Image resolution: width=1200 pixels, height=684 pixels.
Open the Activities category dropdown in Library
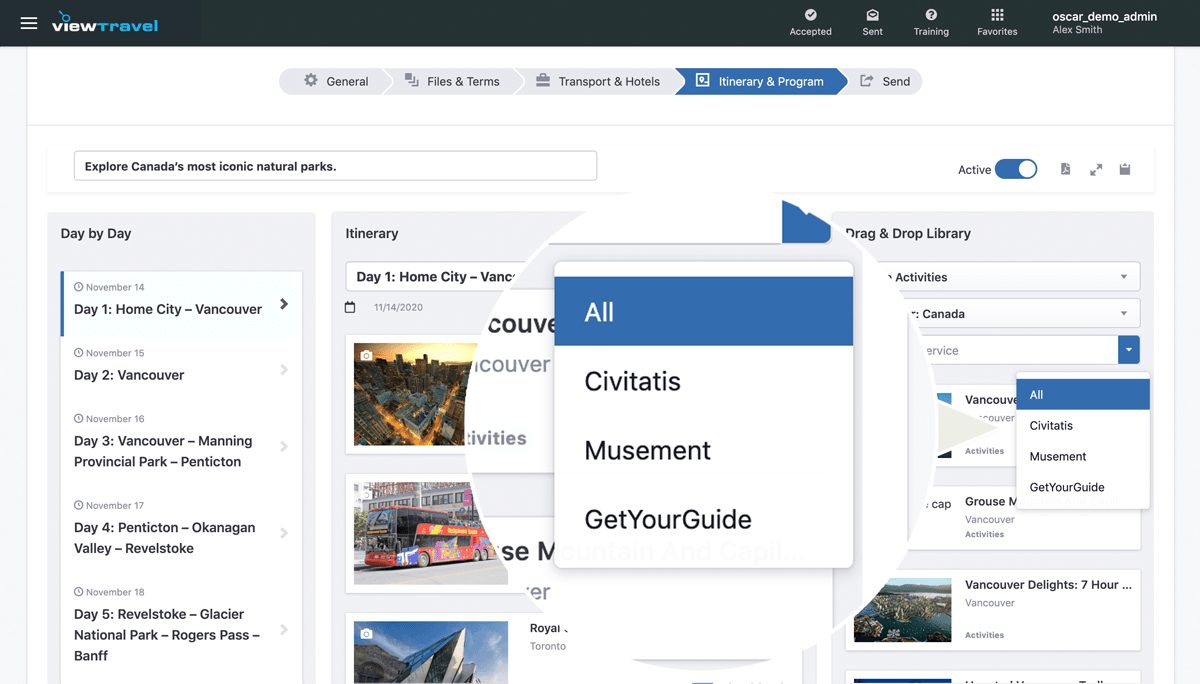[x=1010, y=277]
